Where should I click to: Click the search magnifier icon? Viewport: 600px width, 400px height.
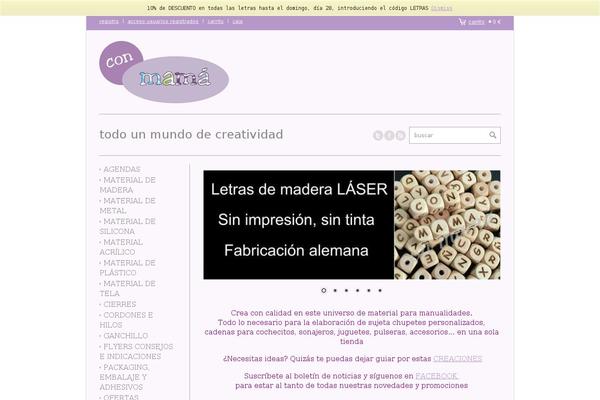pyautogui.click(x=492, y=135)
